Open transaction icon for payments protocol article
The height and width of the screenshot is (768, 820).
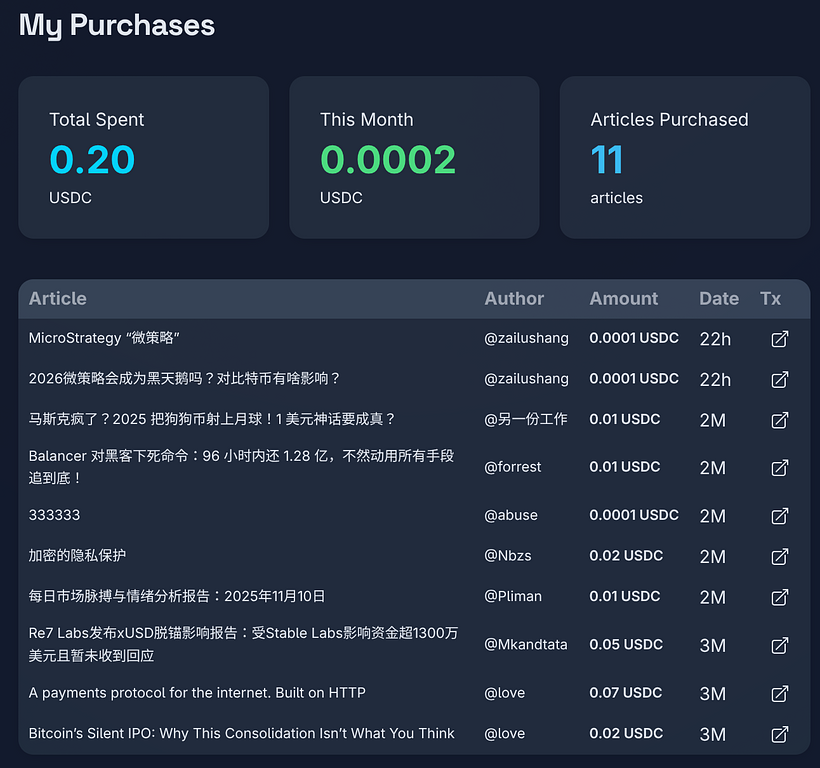click(x=780, y=693)
